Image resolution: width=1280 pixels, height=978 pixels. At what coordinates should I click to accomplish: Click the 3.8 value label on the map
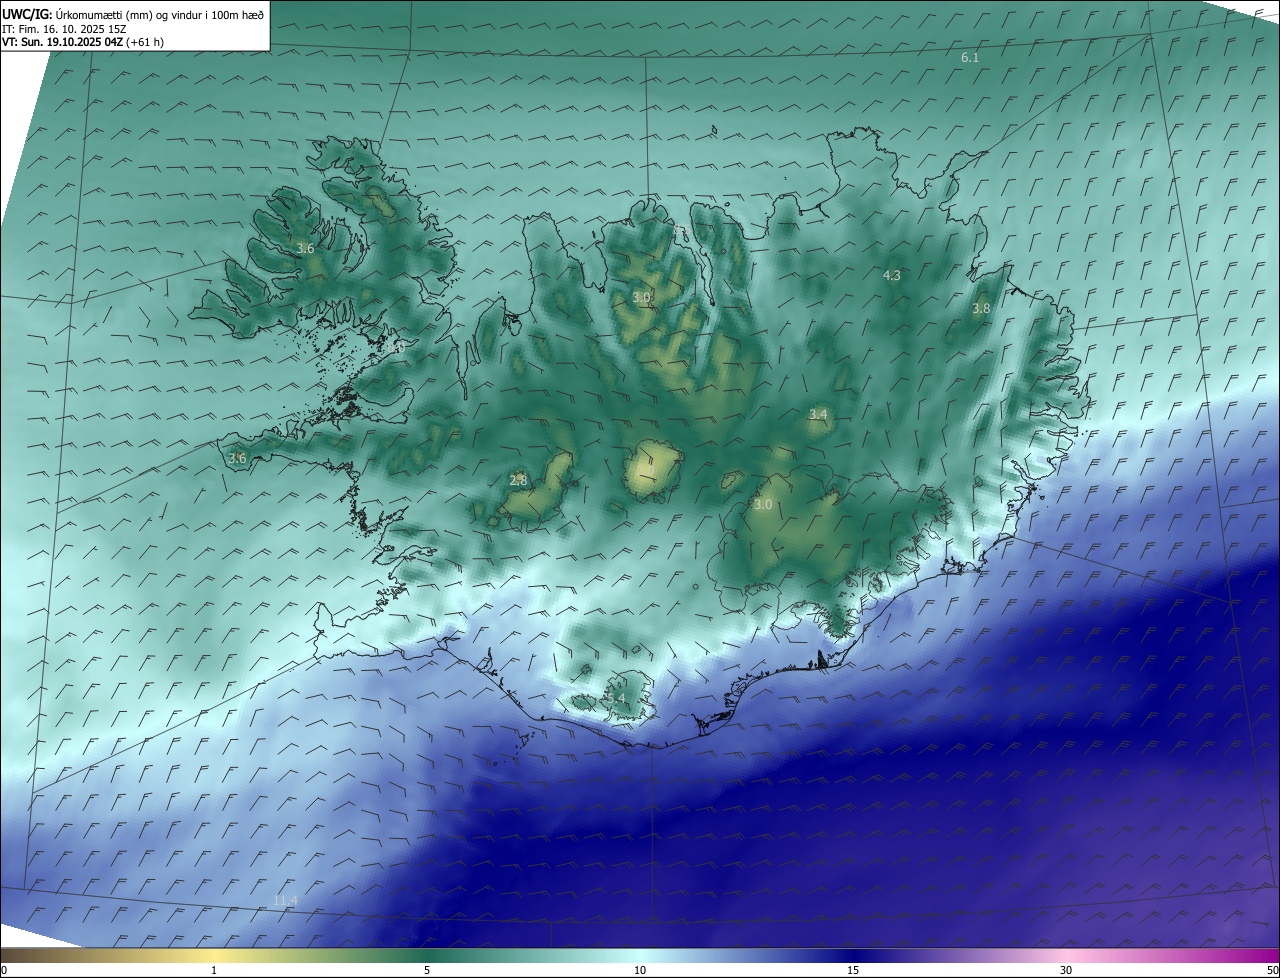tap(981, 309)
